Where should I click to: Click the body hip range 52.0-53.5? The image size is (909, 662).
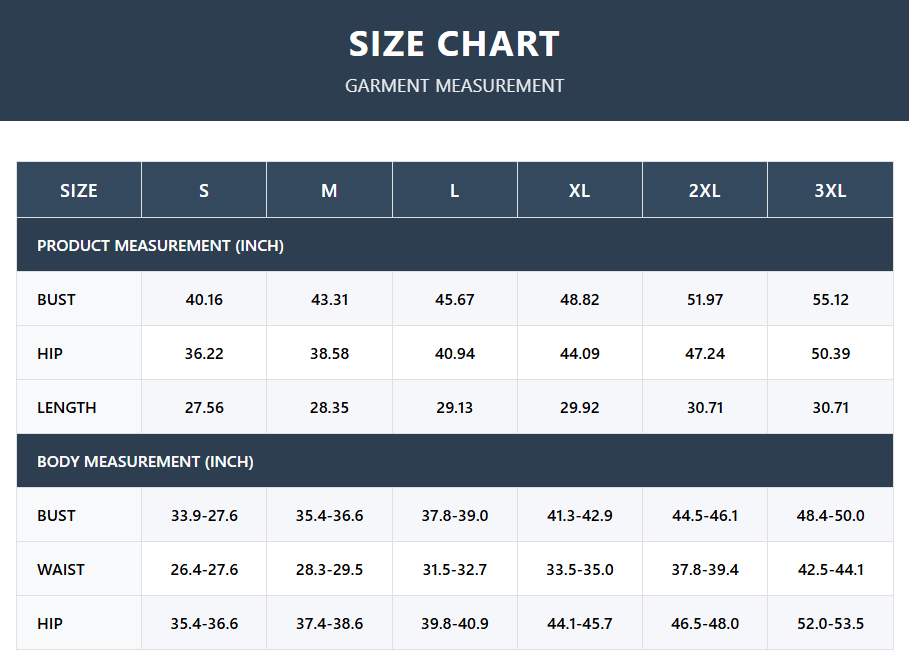tap(830, 623)
